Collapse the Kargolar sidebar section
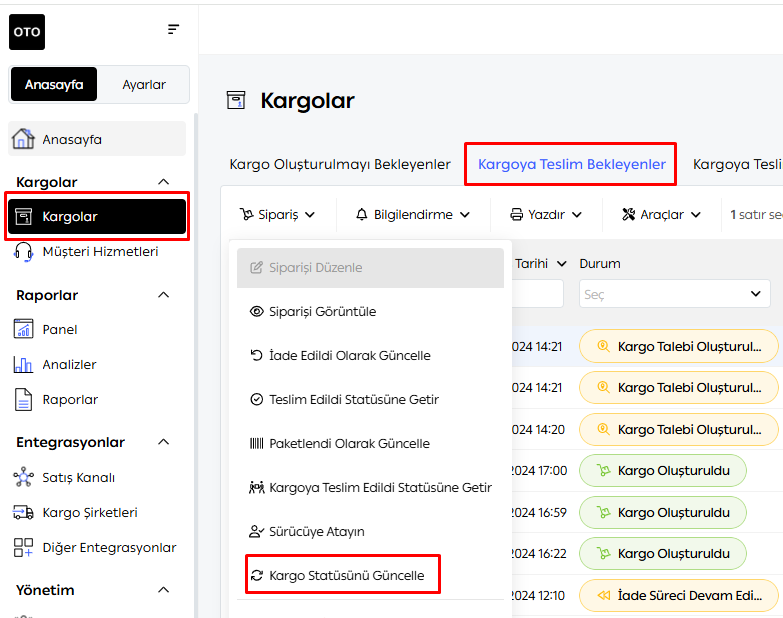Image resolution: width=783 pixels, height=618 pixels. click(x=163, y=182)
